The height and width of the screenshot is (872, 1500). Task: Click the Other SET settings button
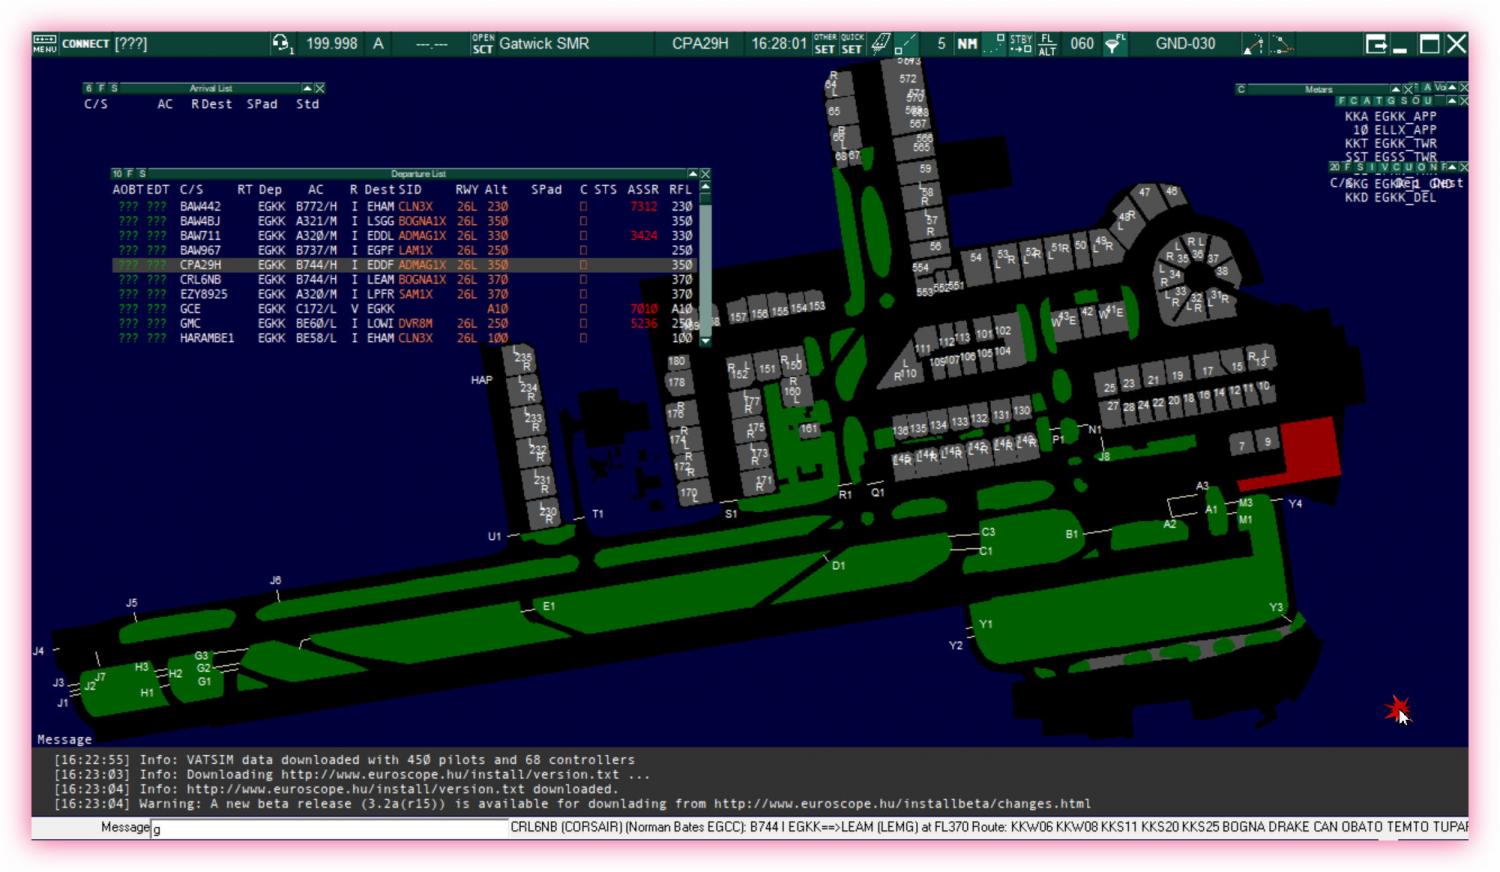pos(825,44)
